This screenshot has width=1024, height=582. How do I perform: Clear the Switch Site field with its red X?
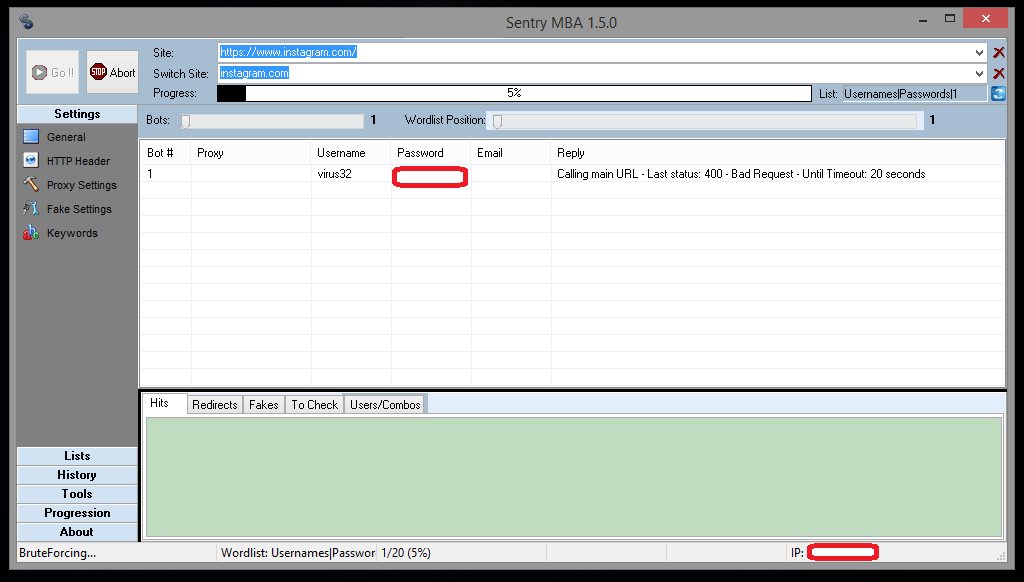pyautogui.click(x=999, y=73)
